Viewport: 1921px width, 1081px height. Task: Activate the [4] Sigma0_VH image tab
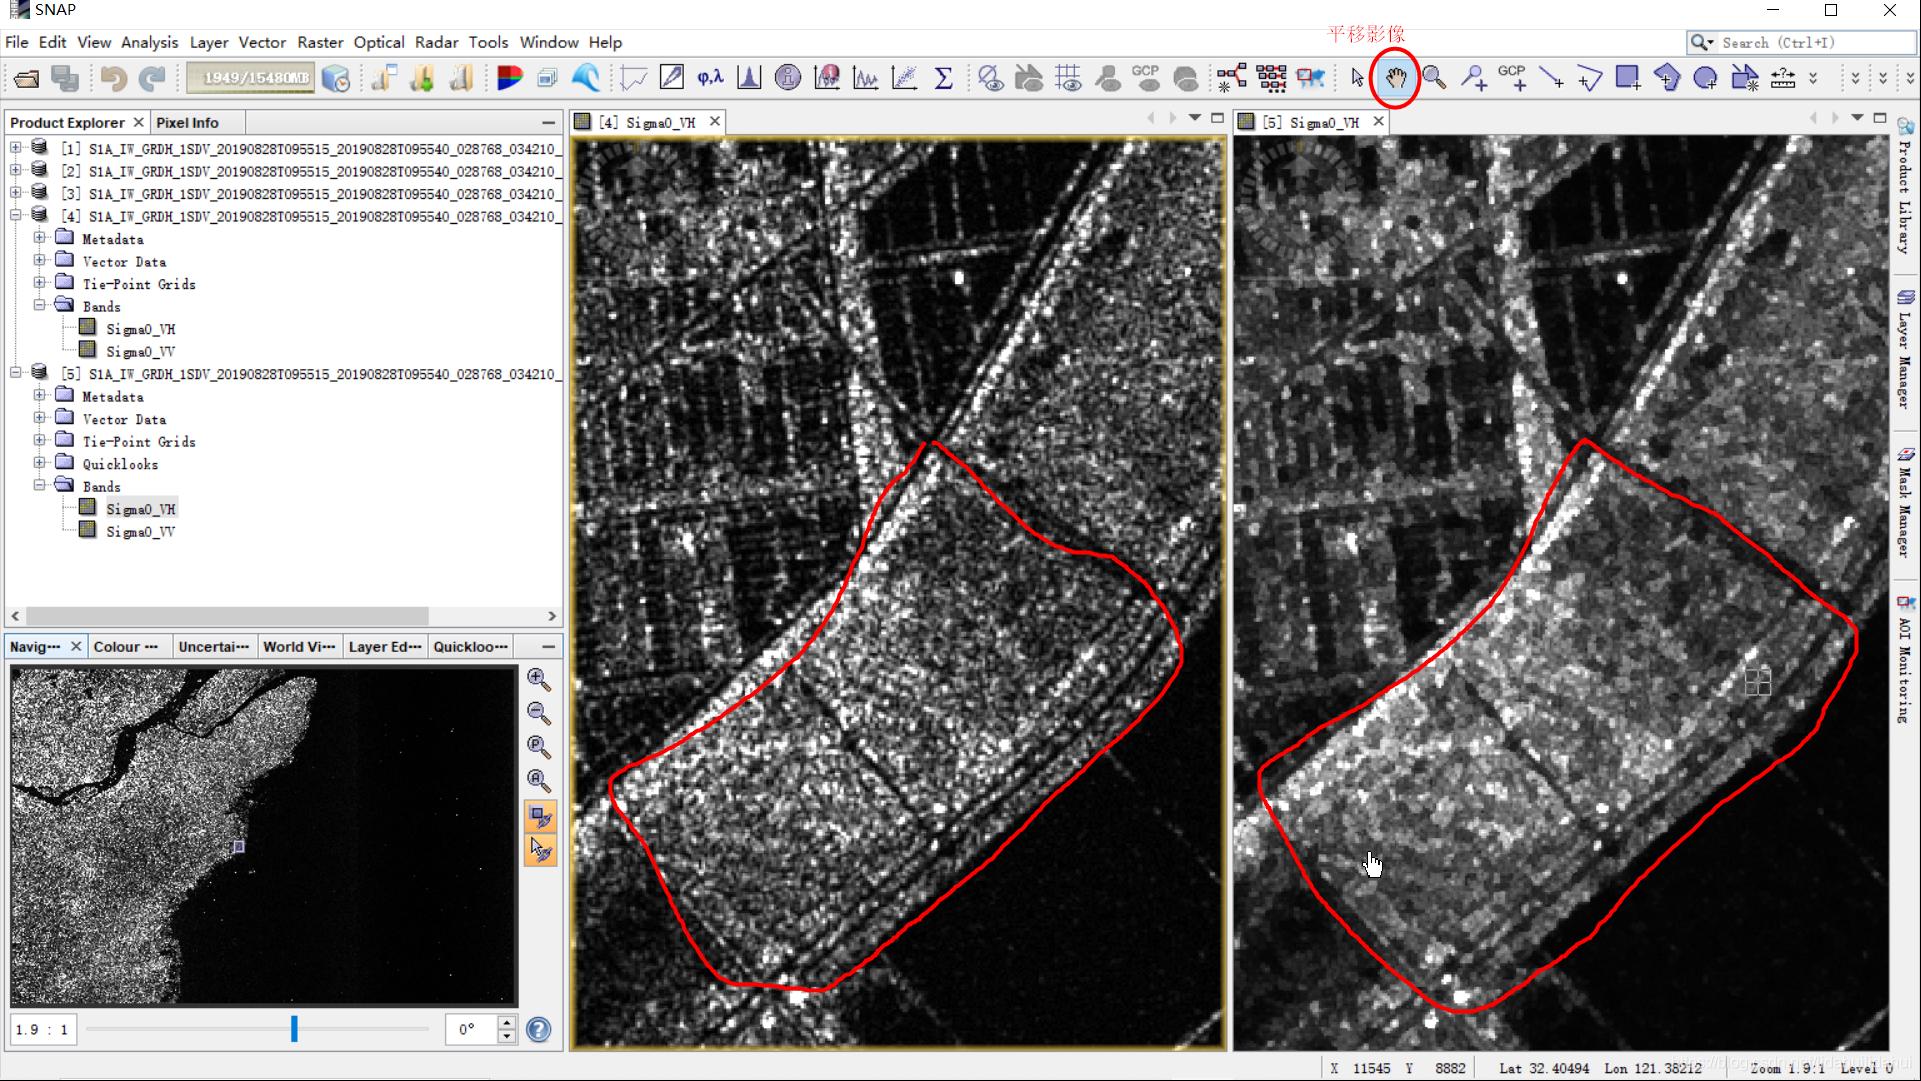coord(648,122)
